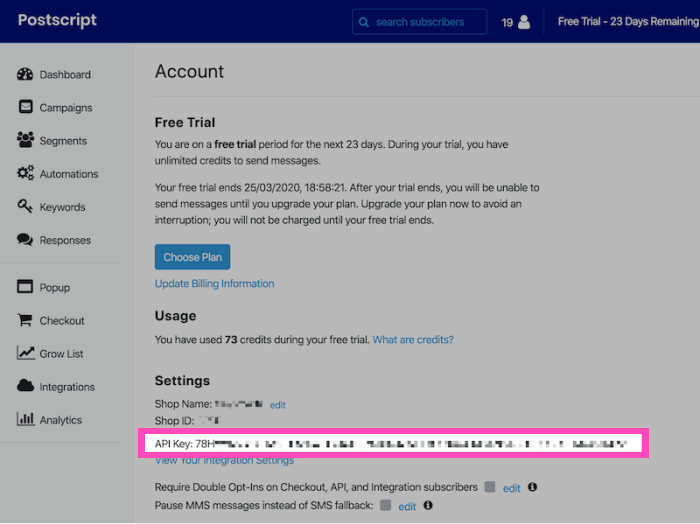Click the Segments people icon
The width and height of the screenshot is (700, 524).
coord(25,141)
